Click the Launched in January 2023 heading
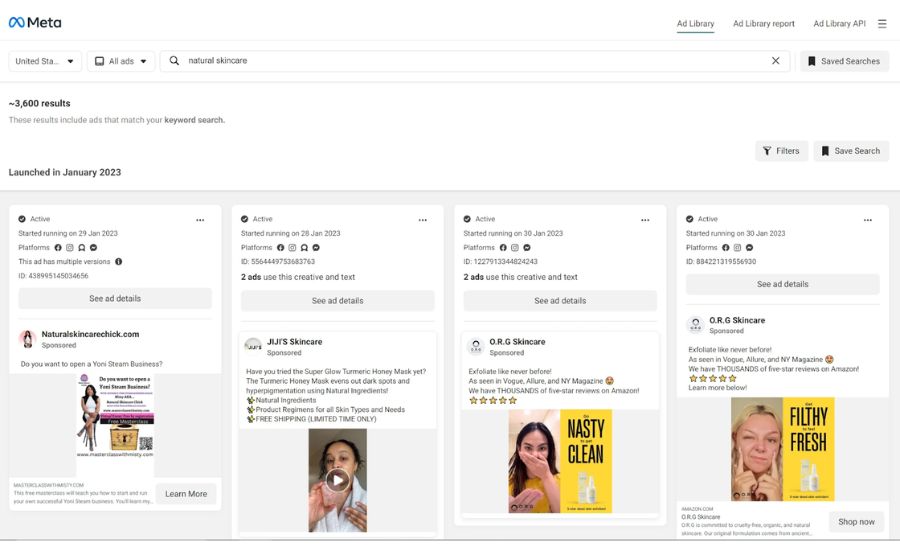 [65, 172]
